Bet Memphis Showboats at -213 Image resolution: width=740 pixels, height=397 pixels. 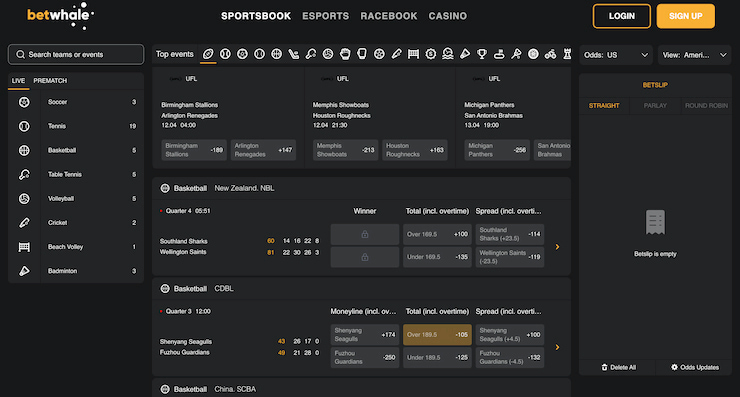click(345, 150)
